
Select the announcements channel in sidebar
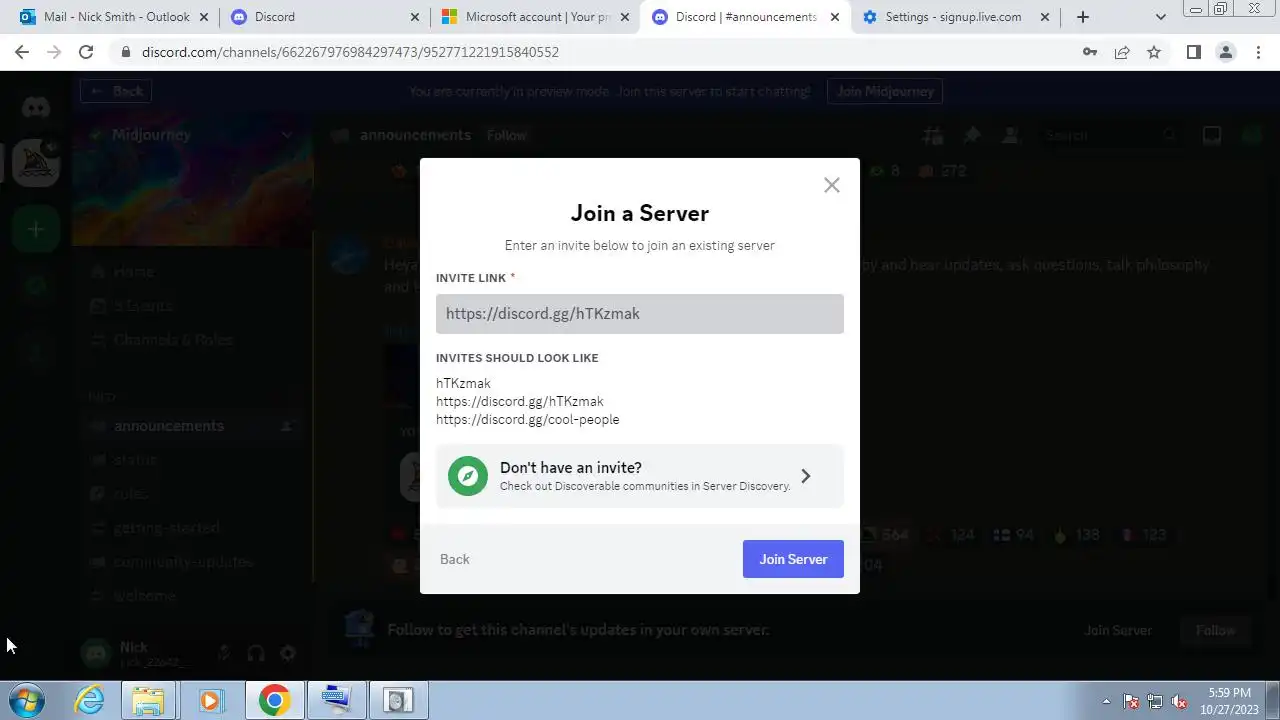click(192, 426)
